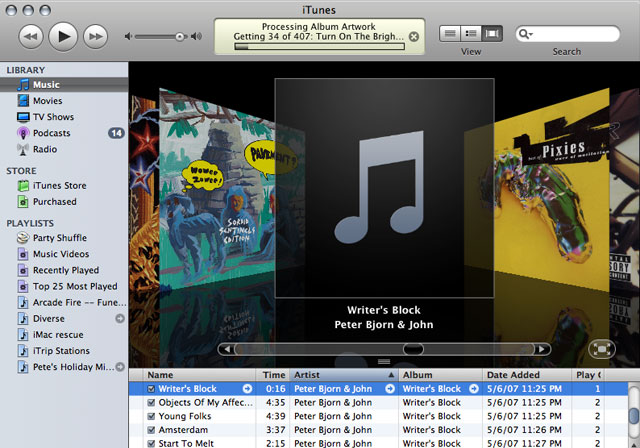Image resolution: width=640 pixels, height=448 pixels.
Task: Sort by the Time column
Action: click(x=273, y=375)
